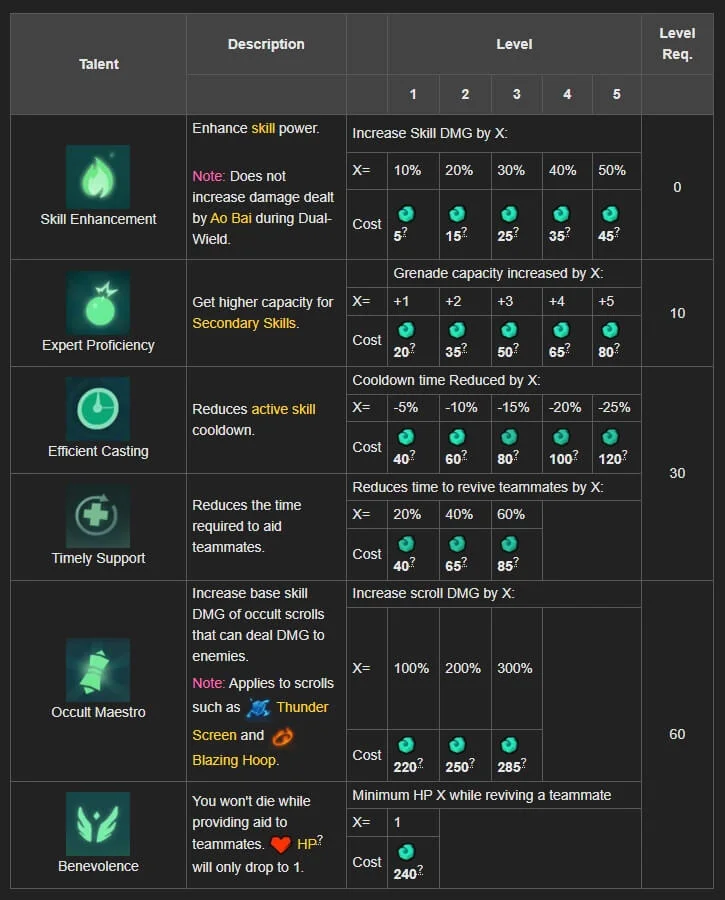The width and height of the screenshot is (725, 900).
Task: Click the Thunder Screen scroll icon
Action: [260, 708]
